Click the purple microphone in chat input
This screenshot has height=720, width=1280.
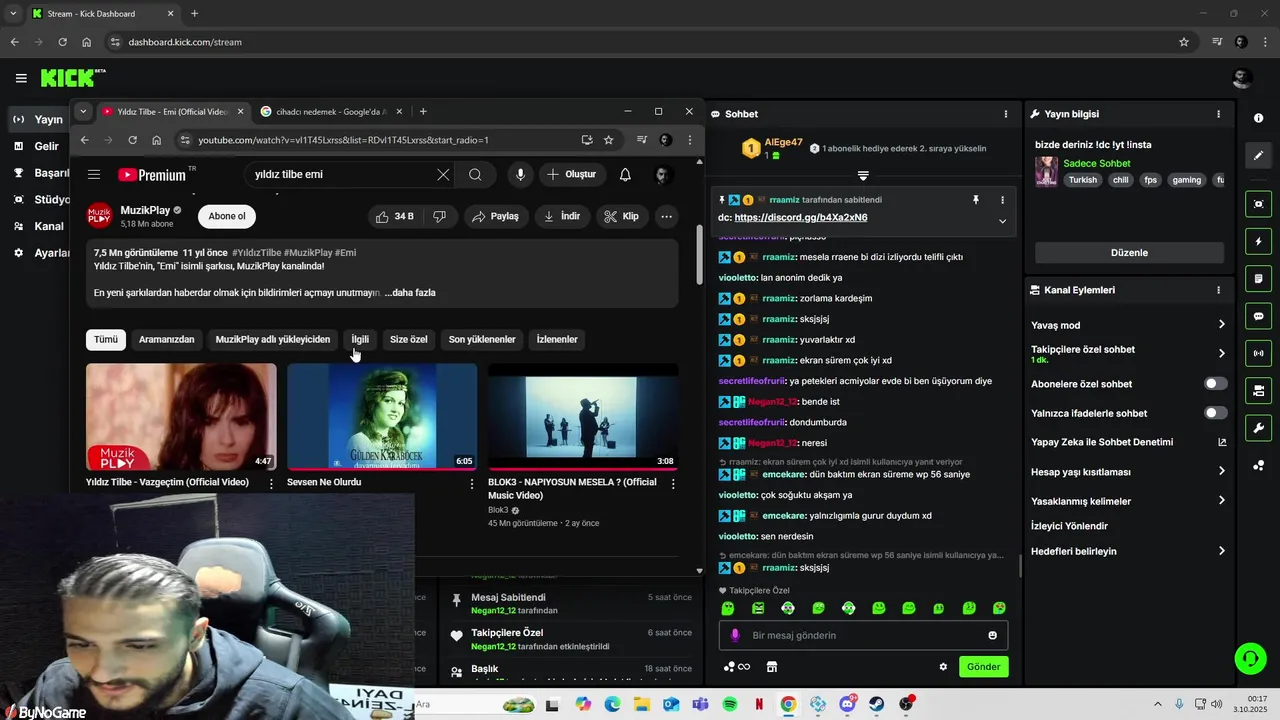click(735, 635)
